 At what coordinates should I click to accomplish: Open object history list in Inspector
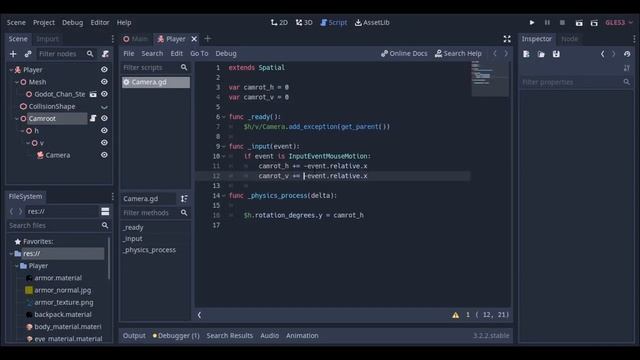pos(627,54)
